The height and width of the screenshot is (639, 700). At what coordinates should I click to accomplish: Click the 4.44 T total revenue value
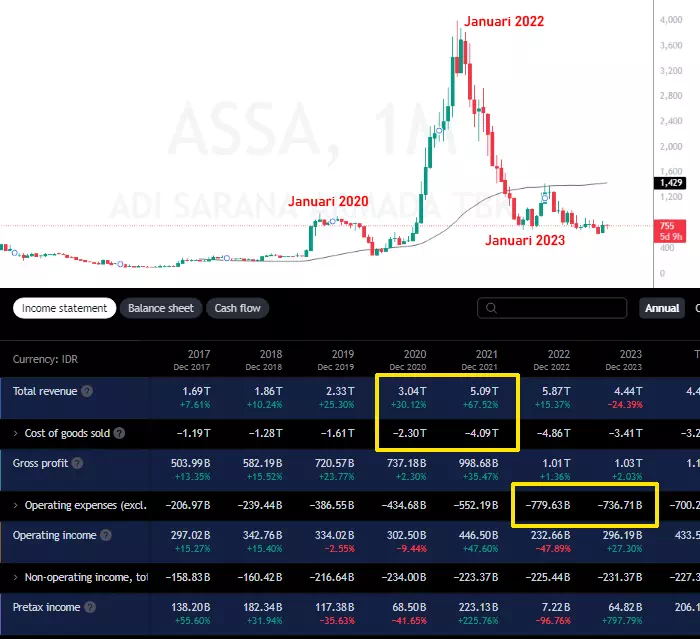[628, 392]
